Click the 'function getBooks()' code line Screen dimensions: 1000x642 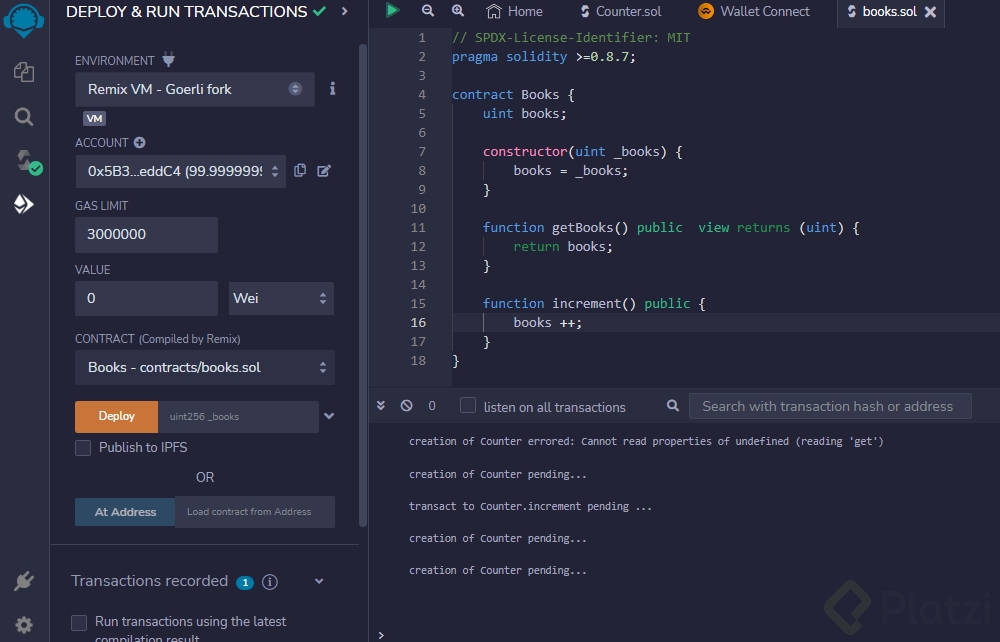[x=671, y=228]
